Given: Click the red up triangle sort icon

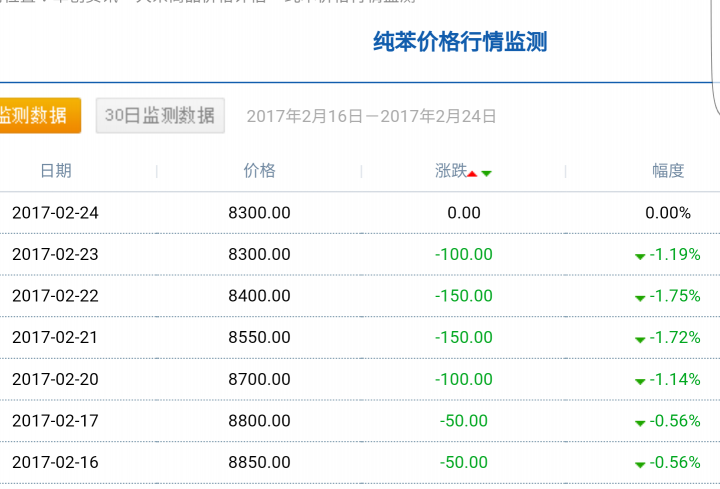Looking at the screenshot, I should (472, 174).
